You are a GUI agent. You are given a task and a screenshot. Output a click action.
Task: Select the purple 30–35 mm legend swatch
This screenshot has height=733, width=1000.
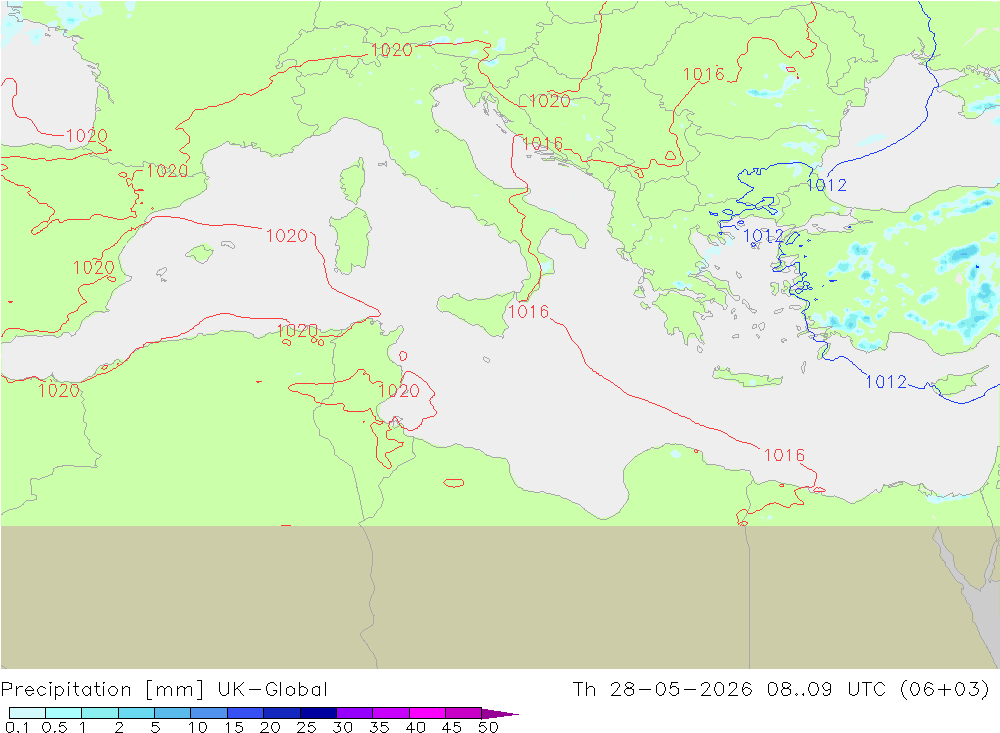(x=355, y=713)
